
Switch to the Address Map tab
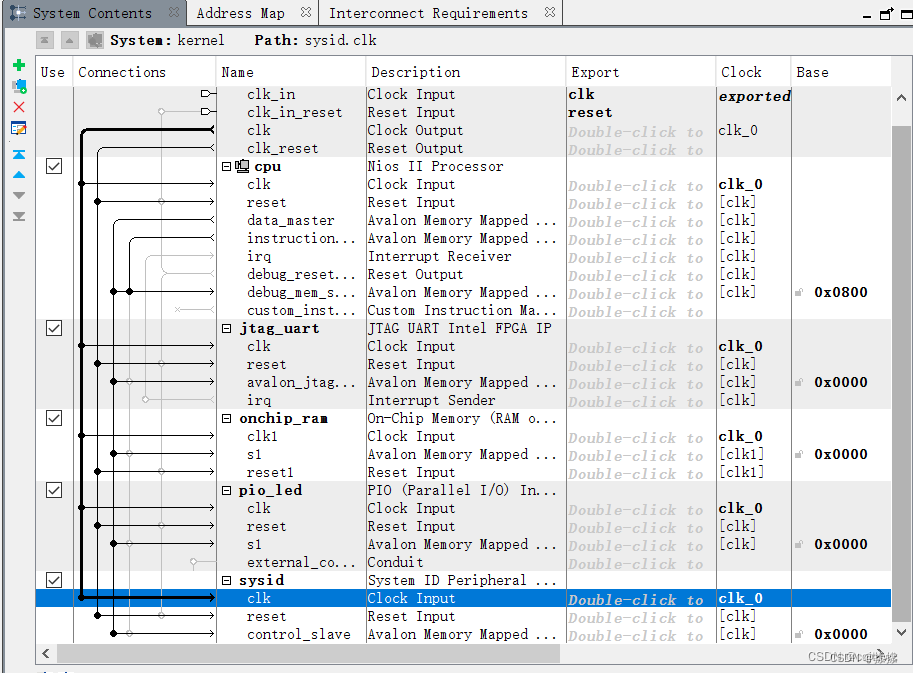click(240, 13)
